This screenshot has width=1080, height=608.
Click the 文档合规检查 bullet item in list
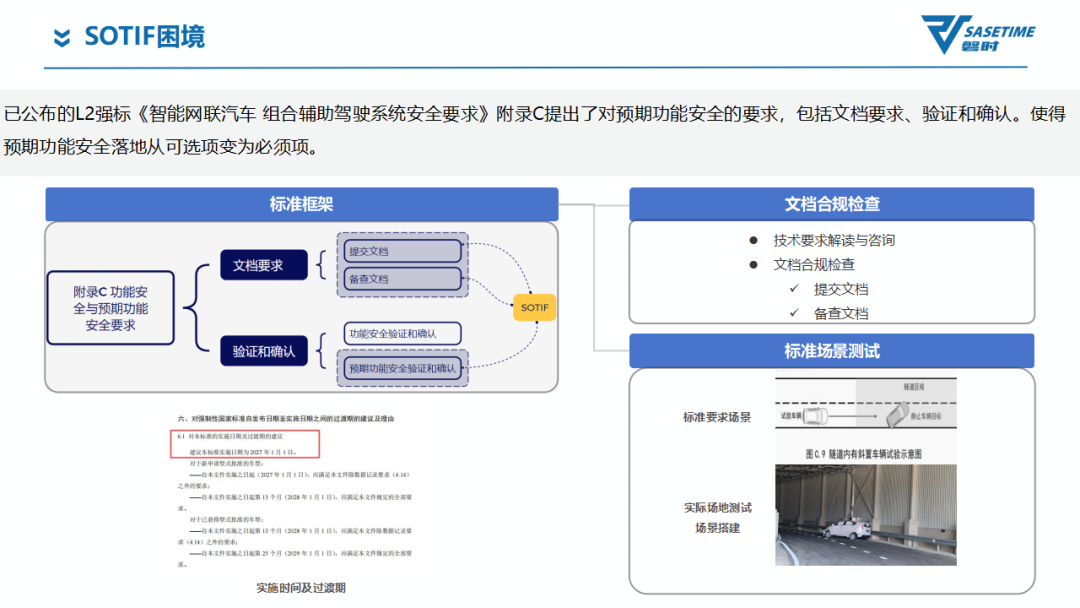click(813, 264)
